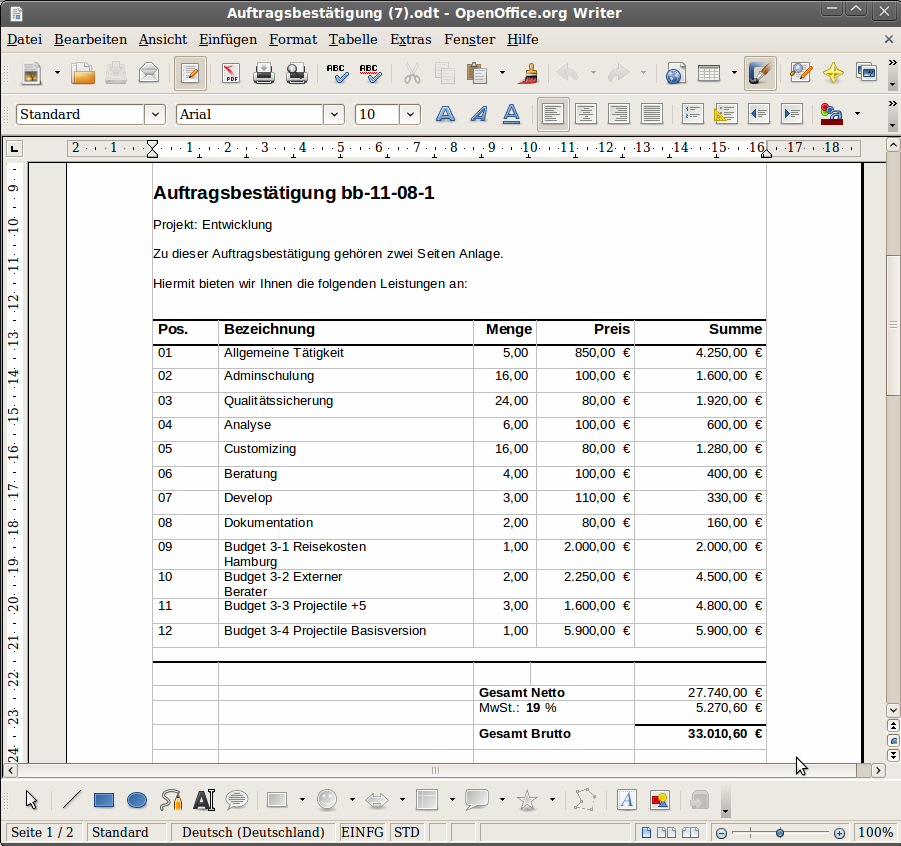Click the Export as PDF icon

(231, 73)
